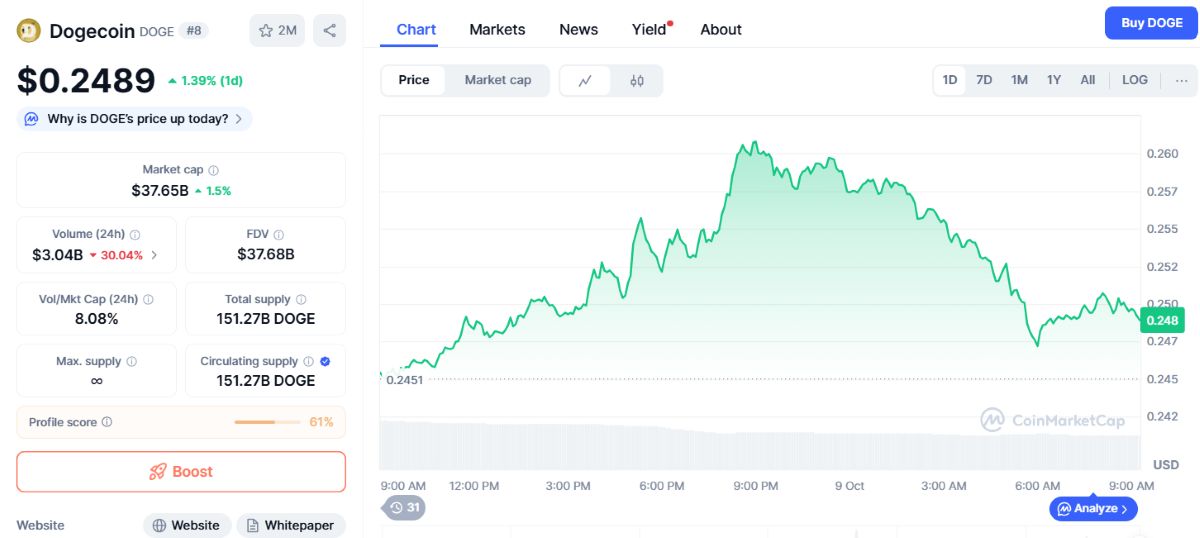Add Dogecoin to watchlist with star button
The height and width of the screenshot is (538, 1200).
pos(277,31)
